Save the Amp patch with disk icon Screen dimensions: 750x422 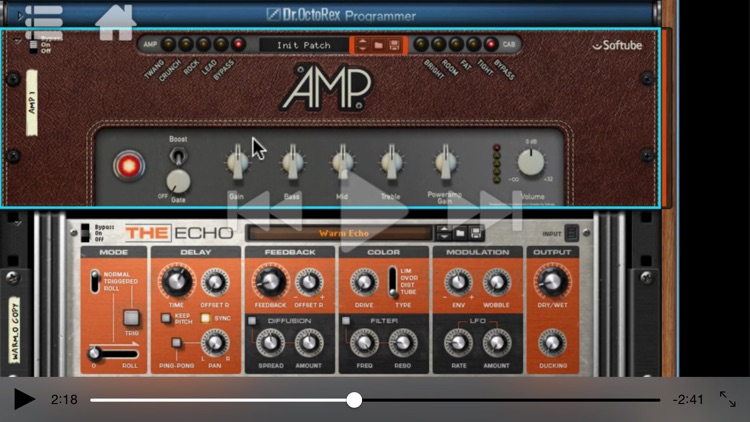394,45
